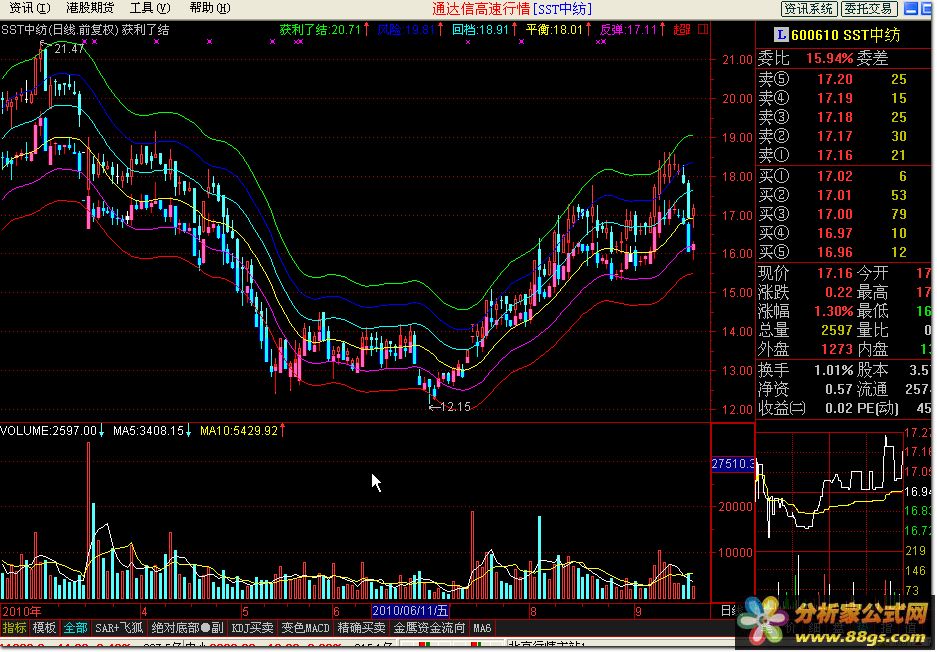Click the 买⑤ 16.96 bid row
This screenshot has width=937, height=652.
pyautogui.click(x=844, y=252)
